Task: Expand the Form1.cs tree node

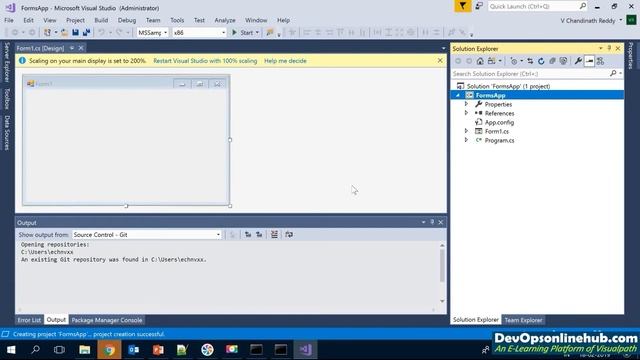Action: [466, 131]
